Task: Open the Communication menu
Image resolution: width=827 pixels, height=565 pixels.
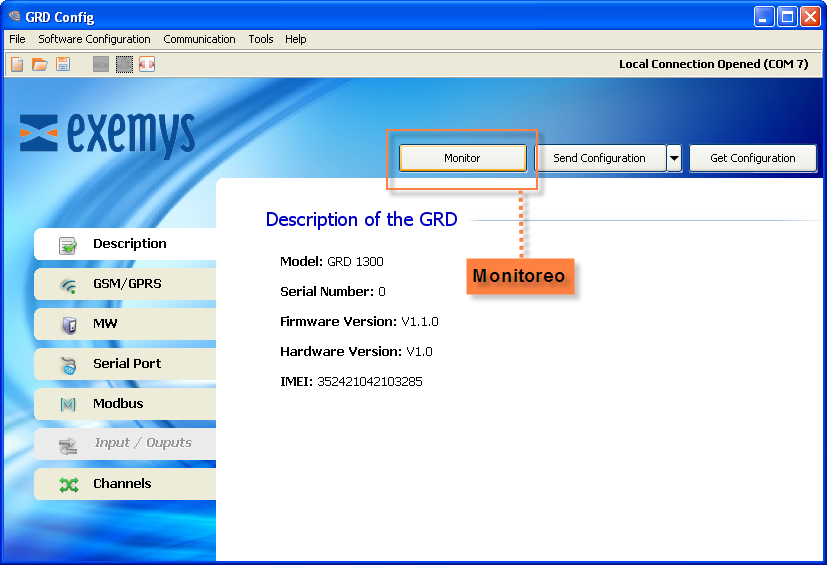Action: pyautogui.click(x=199, y=39)
